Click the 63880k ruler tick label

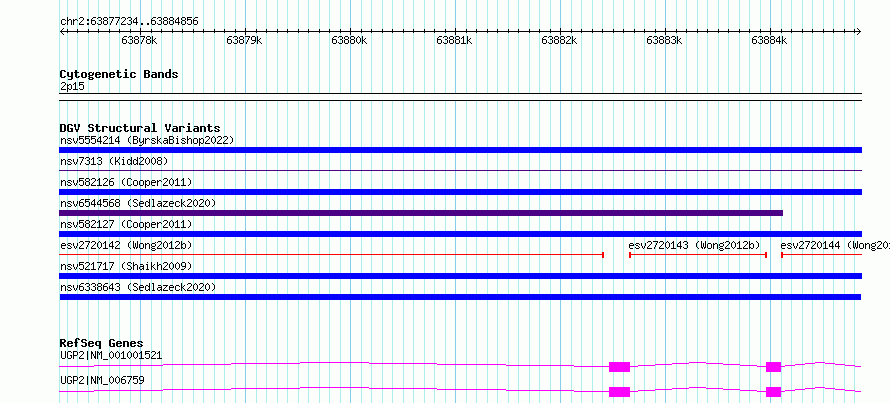click(x=350, y=41)
